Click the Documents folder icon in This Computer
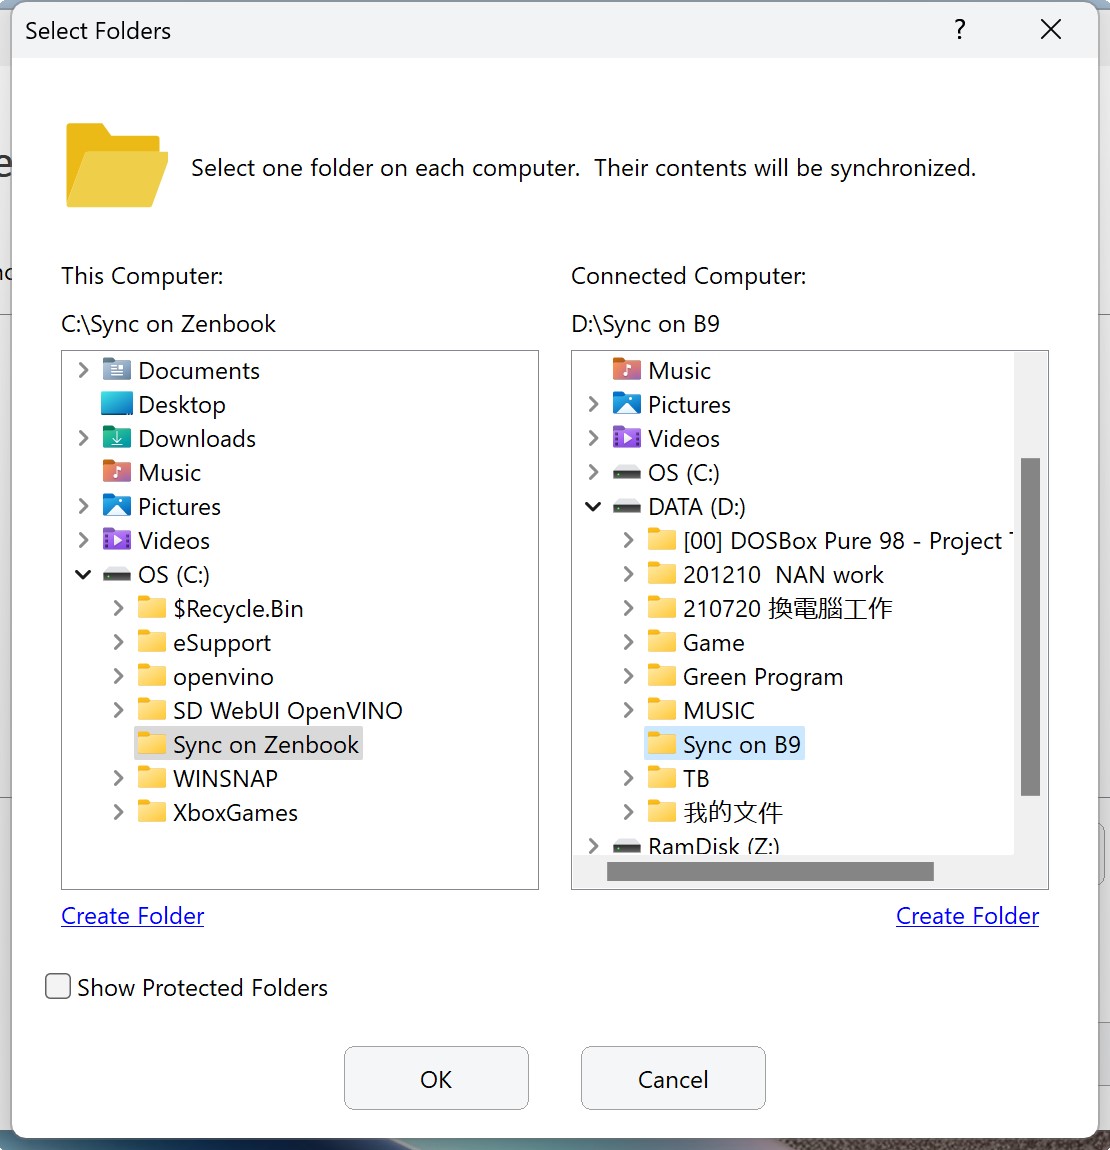 (117, 371)
